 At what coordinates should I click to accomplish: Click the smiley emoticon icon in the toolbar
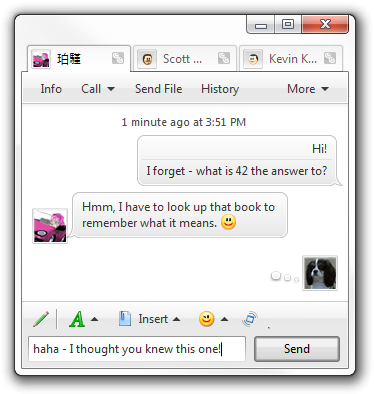[206, 319]
